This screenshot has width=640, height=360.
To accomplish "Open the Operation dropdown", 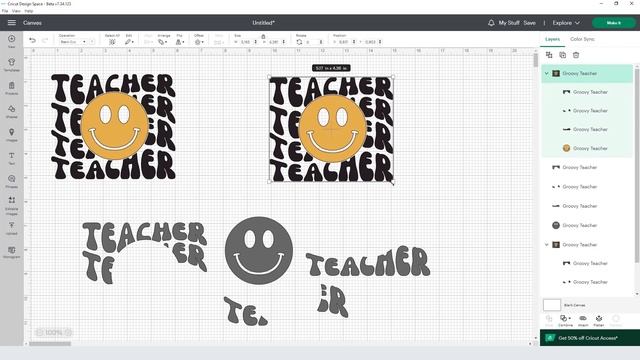I will [73, 42].
